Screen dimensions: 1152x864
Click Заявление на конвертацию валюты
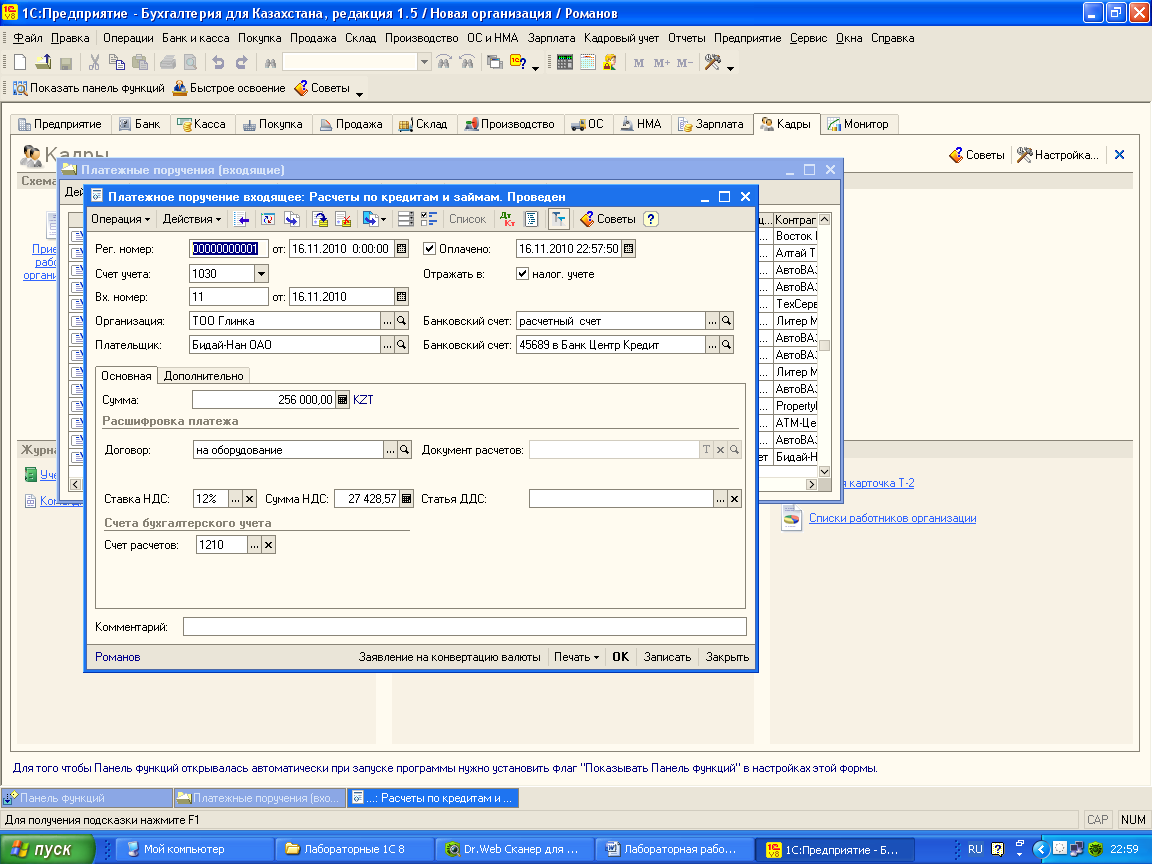point(450,657)
